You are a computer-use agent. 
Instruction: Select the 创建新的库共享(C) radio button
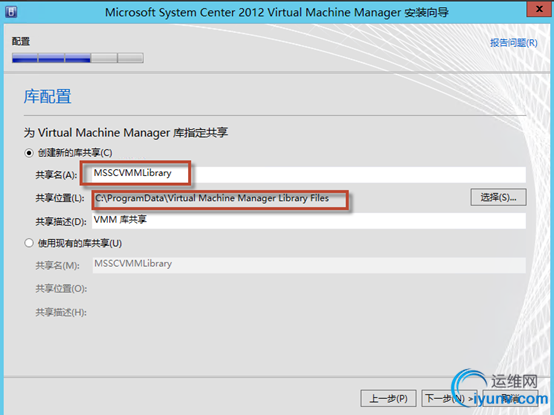tap(29, 153)
